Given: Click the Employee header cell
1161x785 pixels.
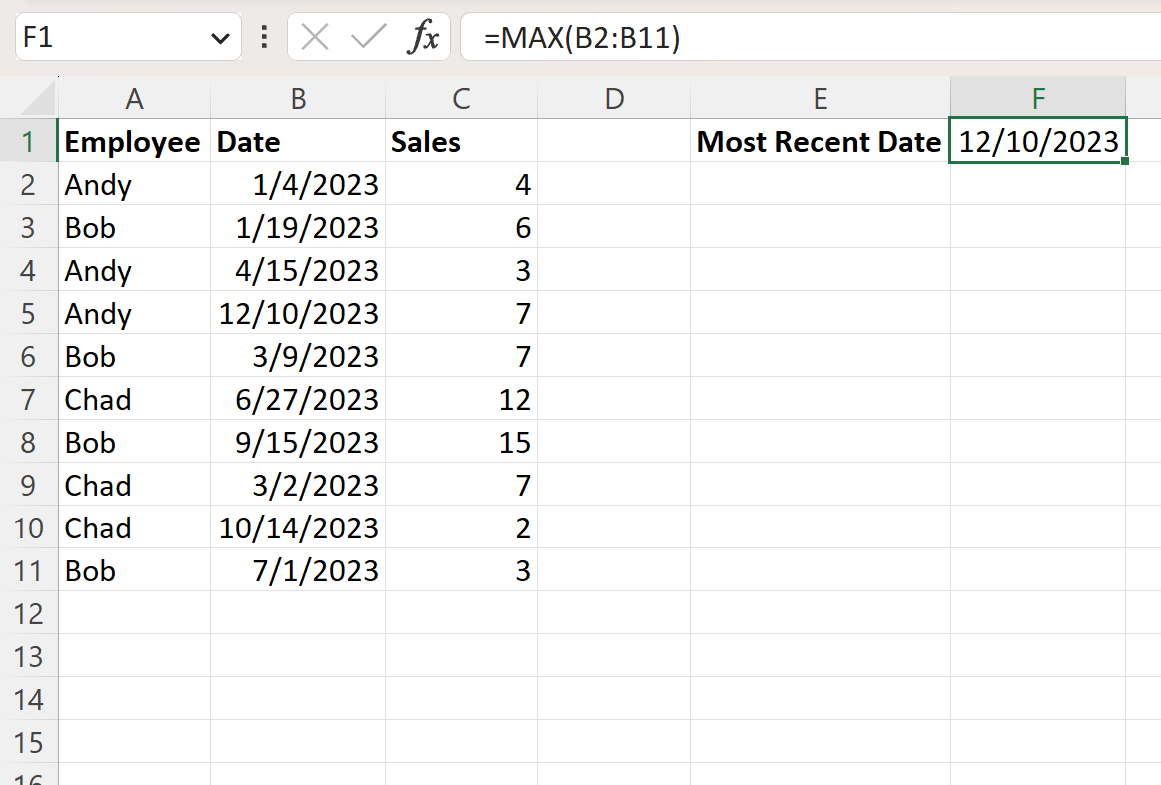Looking at the screenshot, I should 134,141.
